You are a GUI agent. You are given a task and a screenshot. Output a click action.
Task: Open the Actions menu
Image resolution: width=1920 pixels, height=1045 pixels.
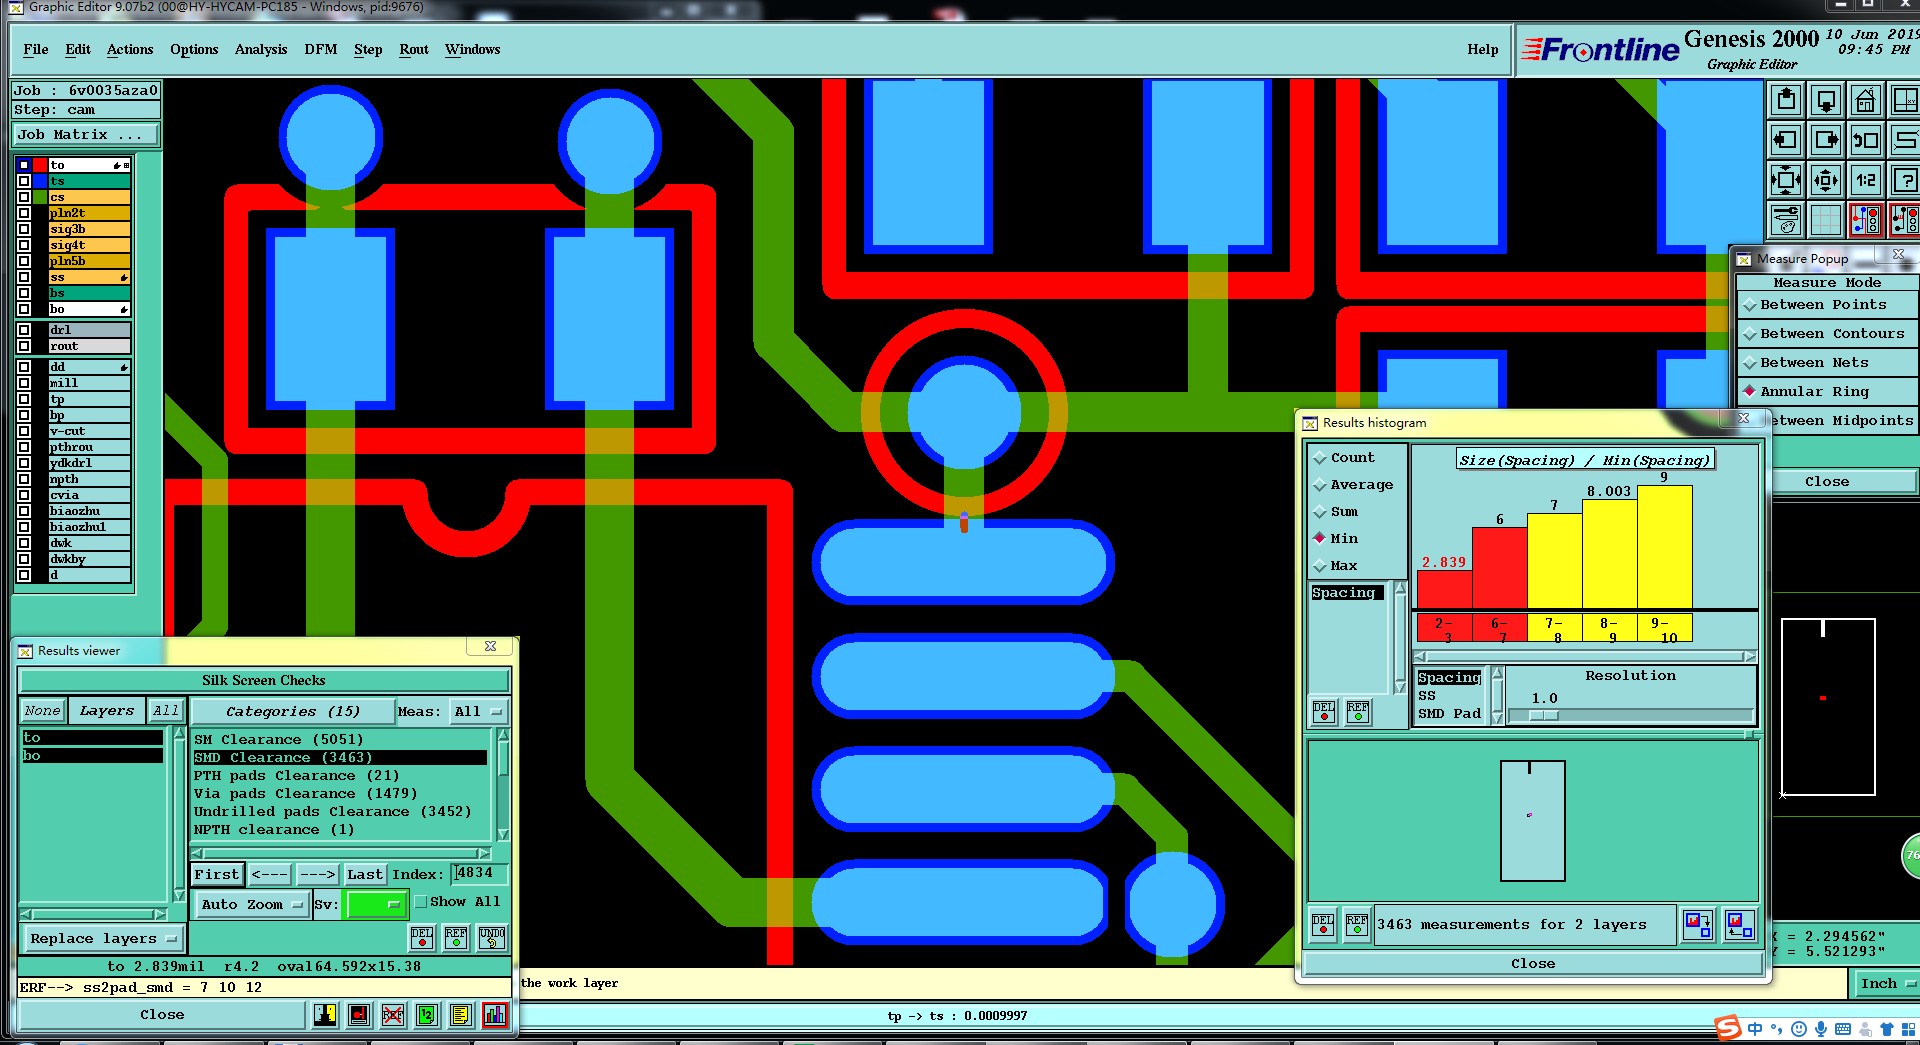[x=130, y=49]
